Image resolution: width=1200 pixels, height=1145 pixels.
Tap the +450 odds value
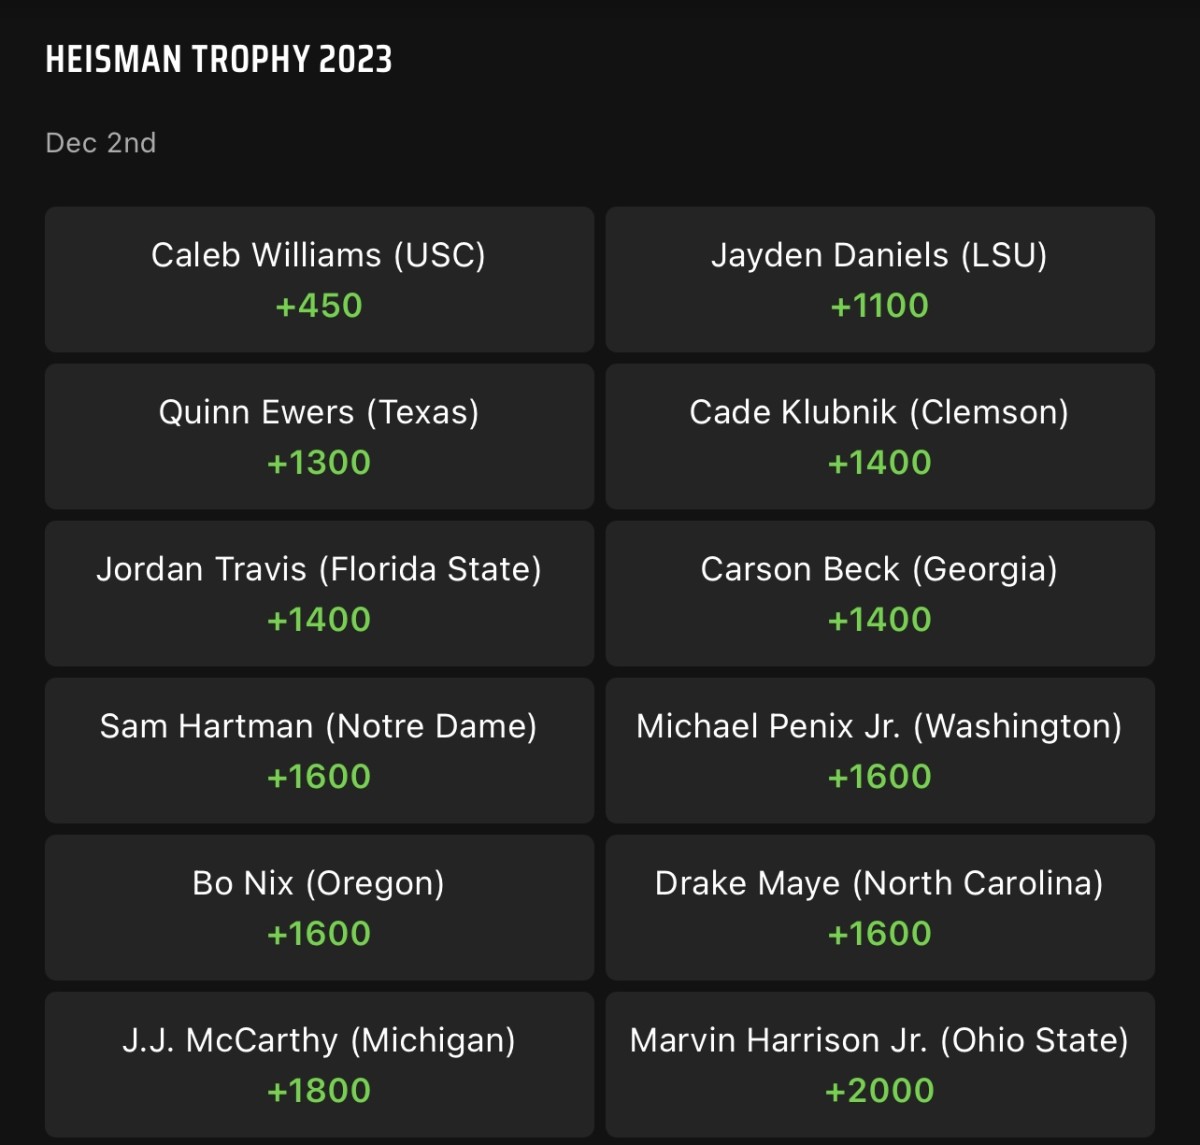pos(319,306)
